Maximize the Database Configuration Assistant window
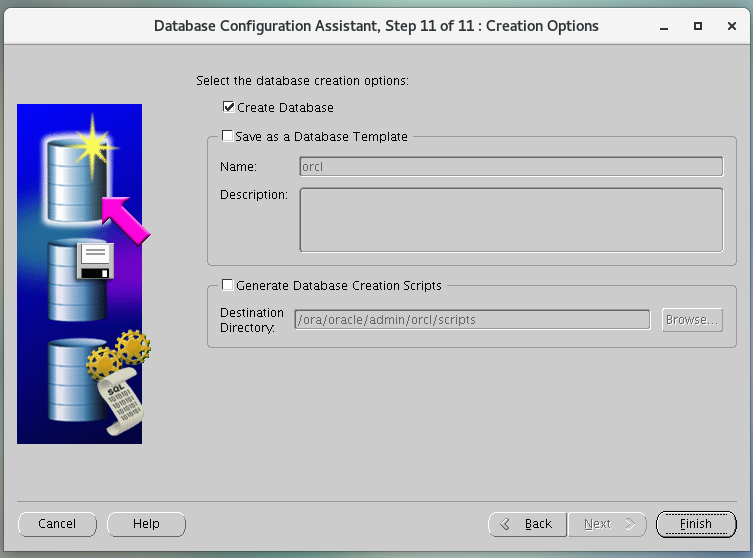 pyautogui.click(x=698, y=26)
